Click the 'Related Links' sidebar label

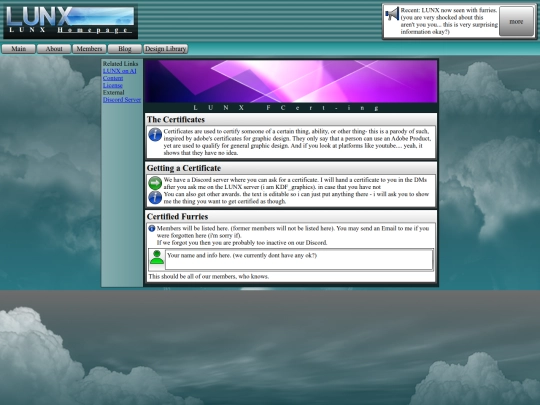pyautogui.click(x=120, y=63)
